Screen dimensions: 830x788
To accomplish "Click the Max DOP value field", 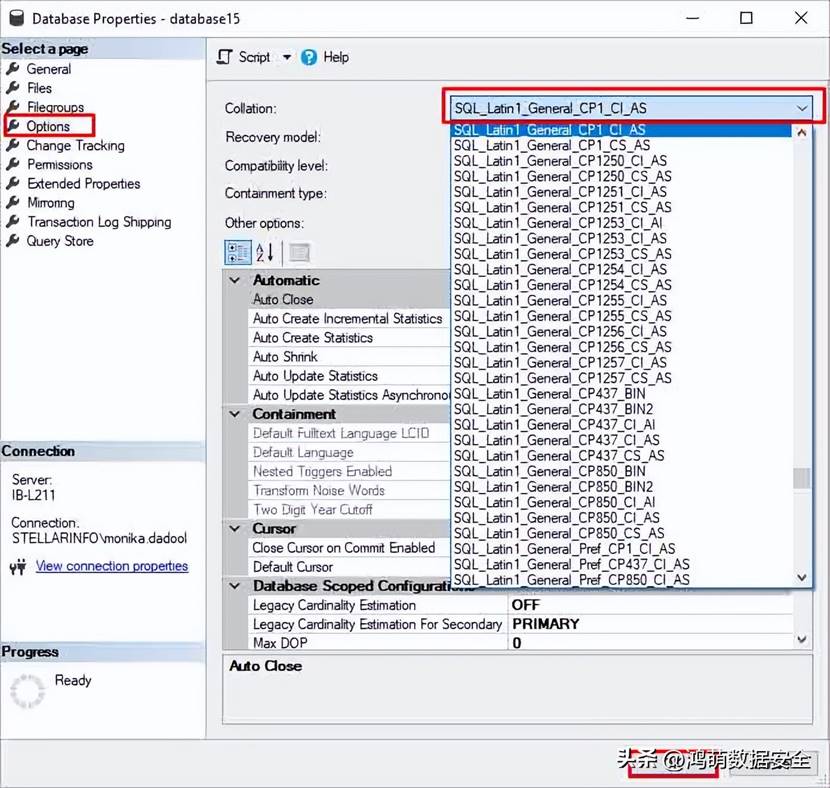I will click(x=651, y=643).
